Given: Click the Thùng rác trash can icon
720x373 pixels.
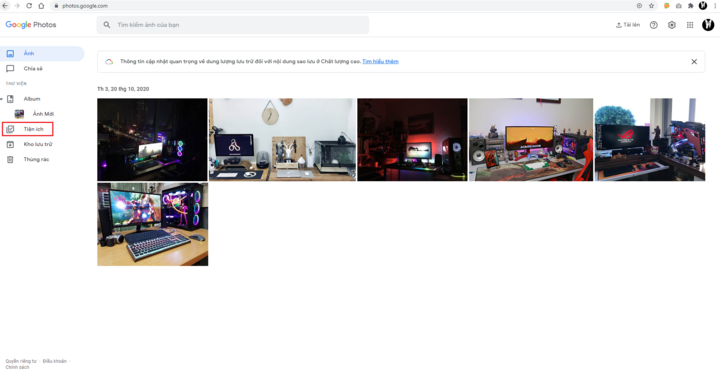Looking at the screenshot, I should pos(10,159).
